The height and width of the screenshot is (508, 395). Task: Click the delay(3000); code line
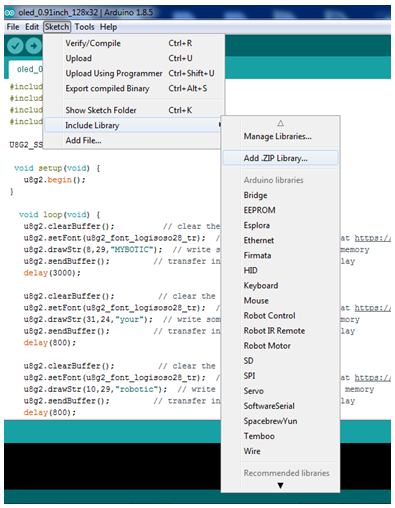[52, 273]
